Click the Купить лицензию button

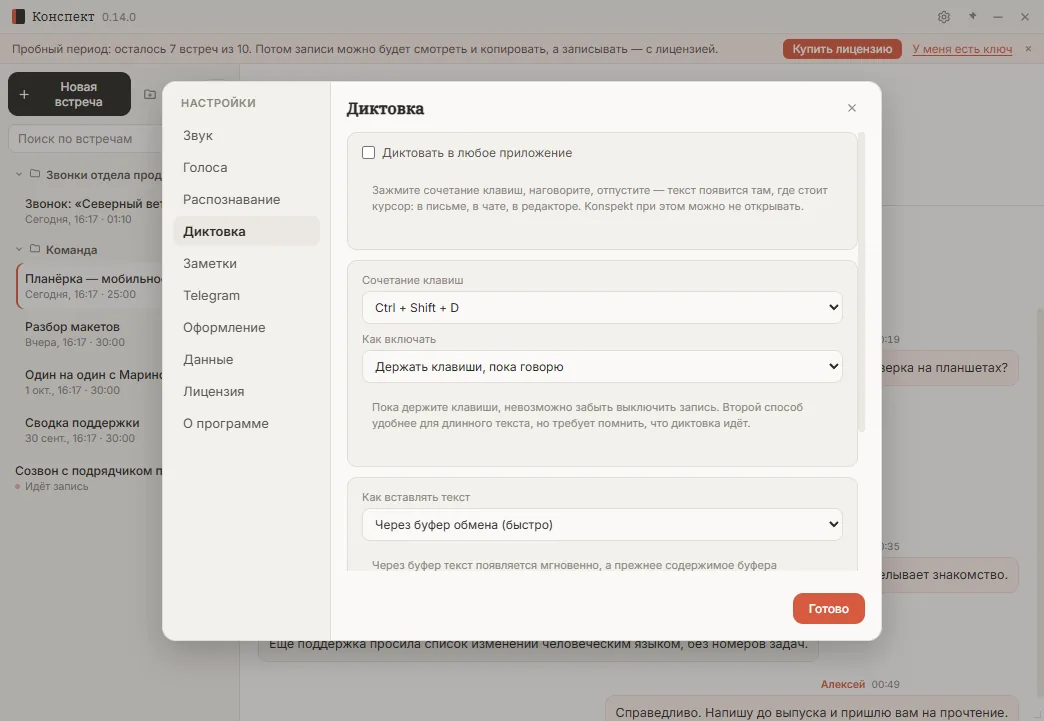coord(842,49)
